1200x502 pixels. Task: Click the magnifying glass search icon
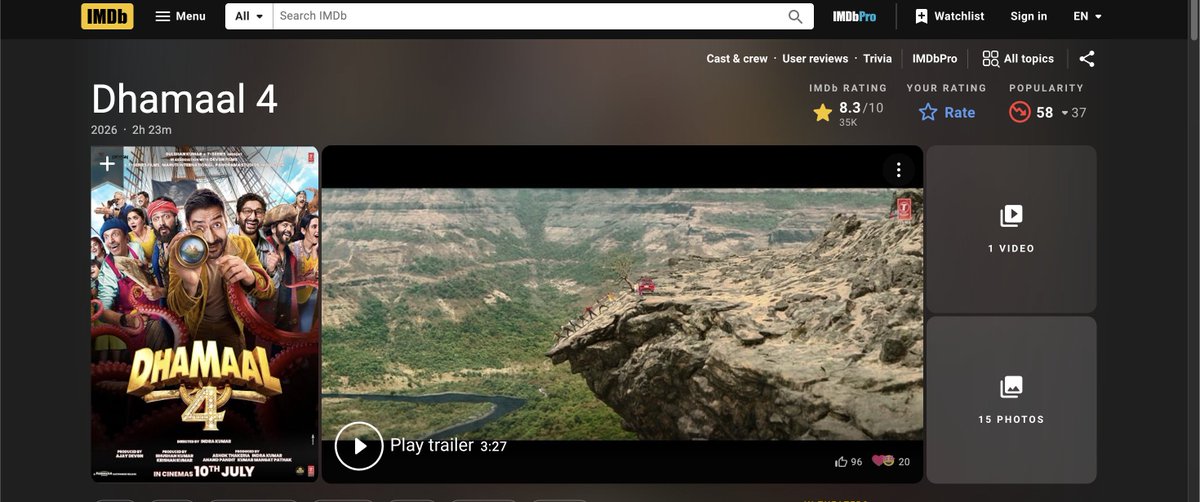coord(796,16)
